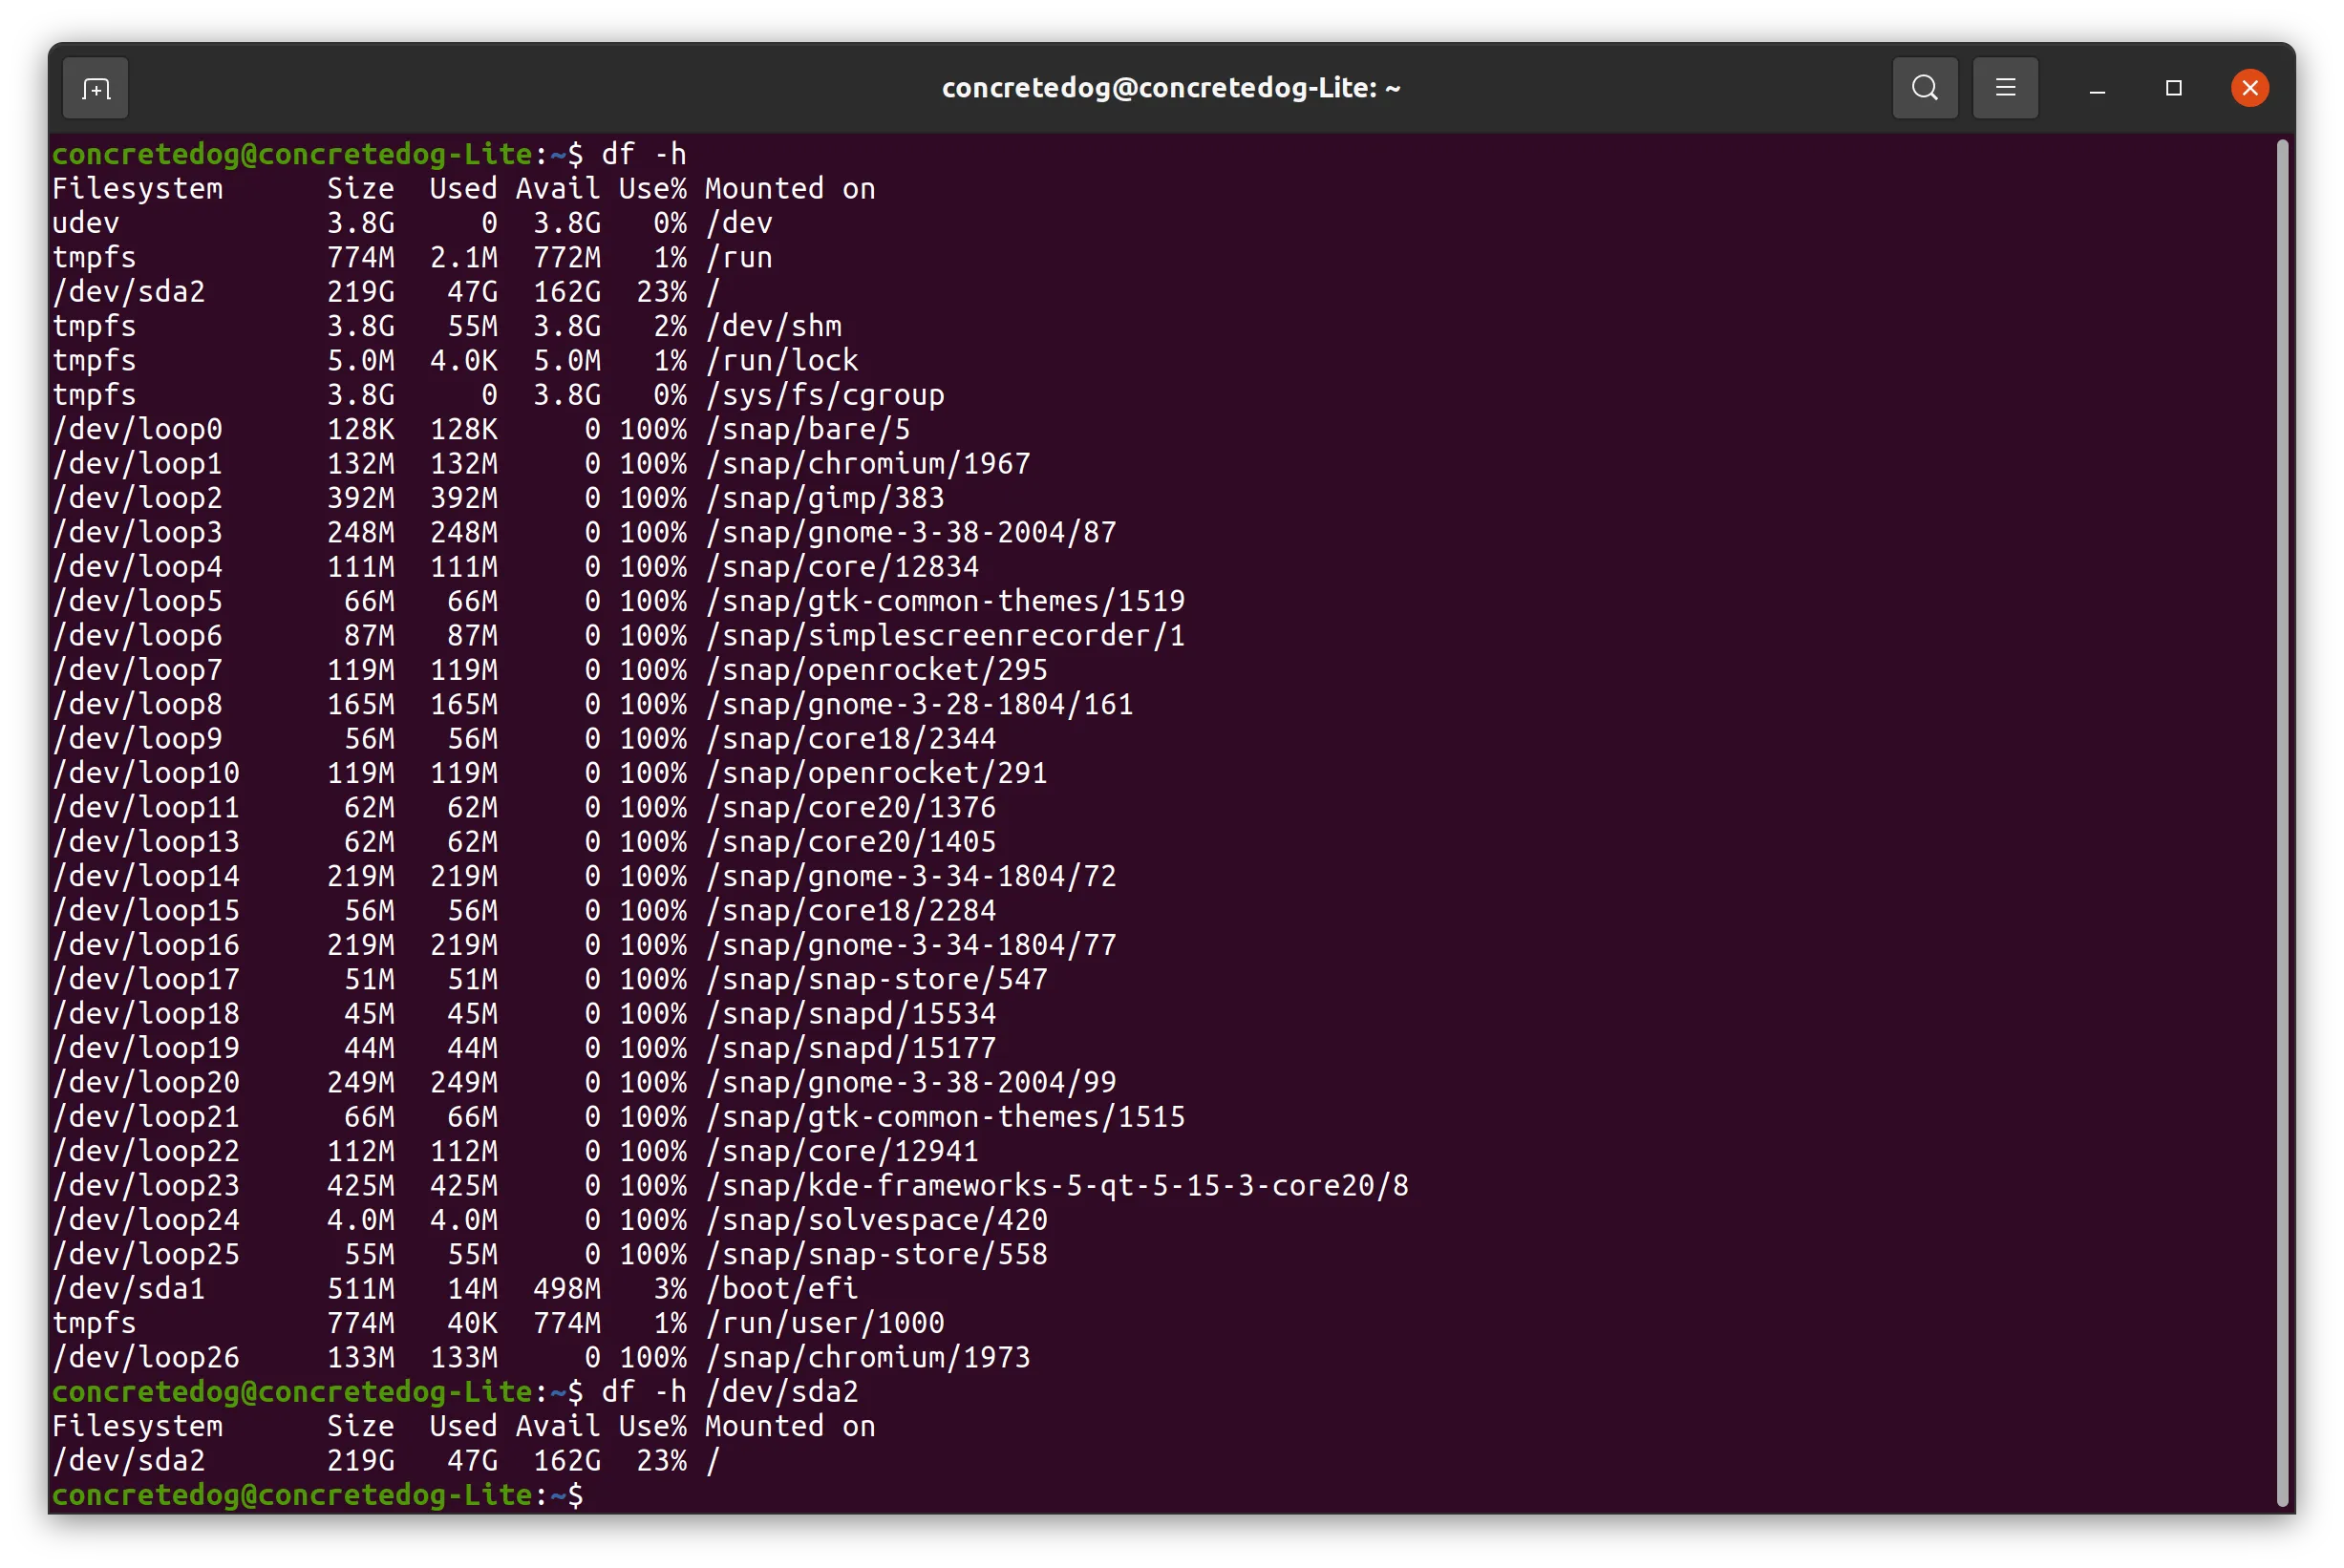Click '/snap/core/12941' mount path
Screen dimensions: 2344x1568
[x=842, y=1151]
